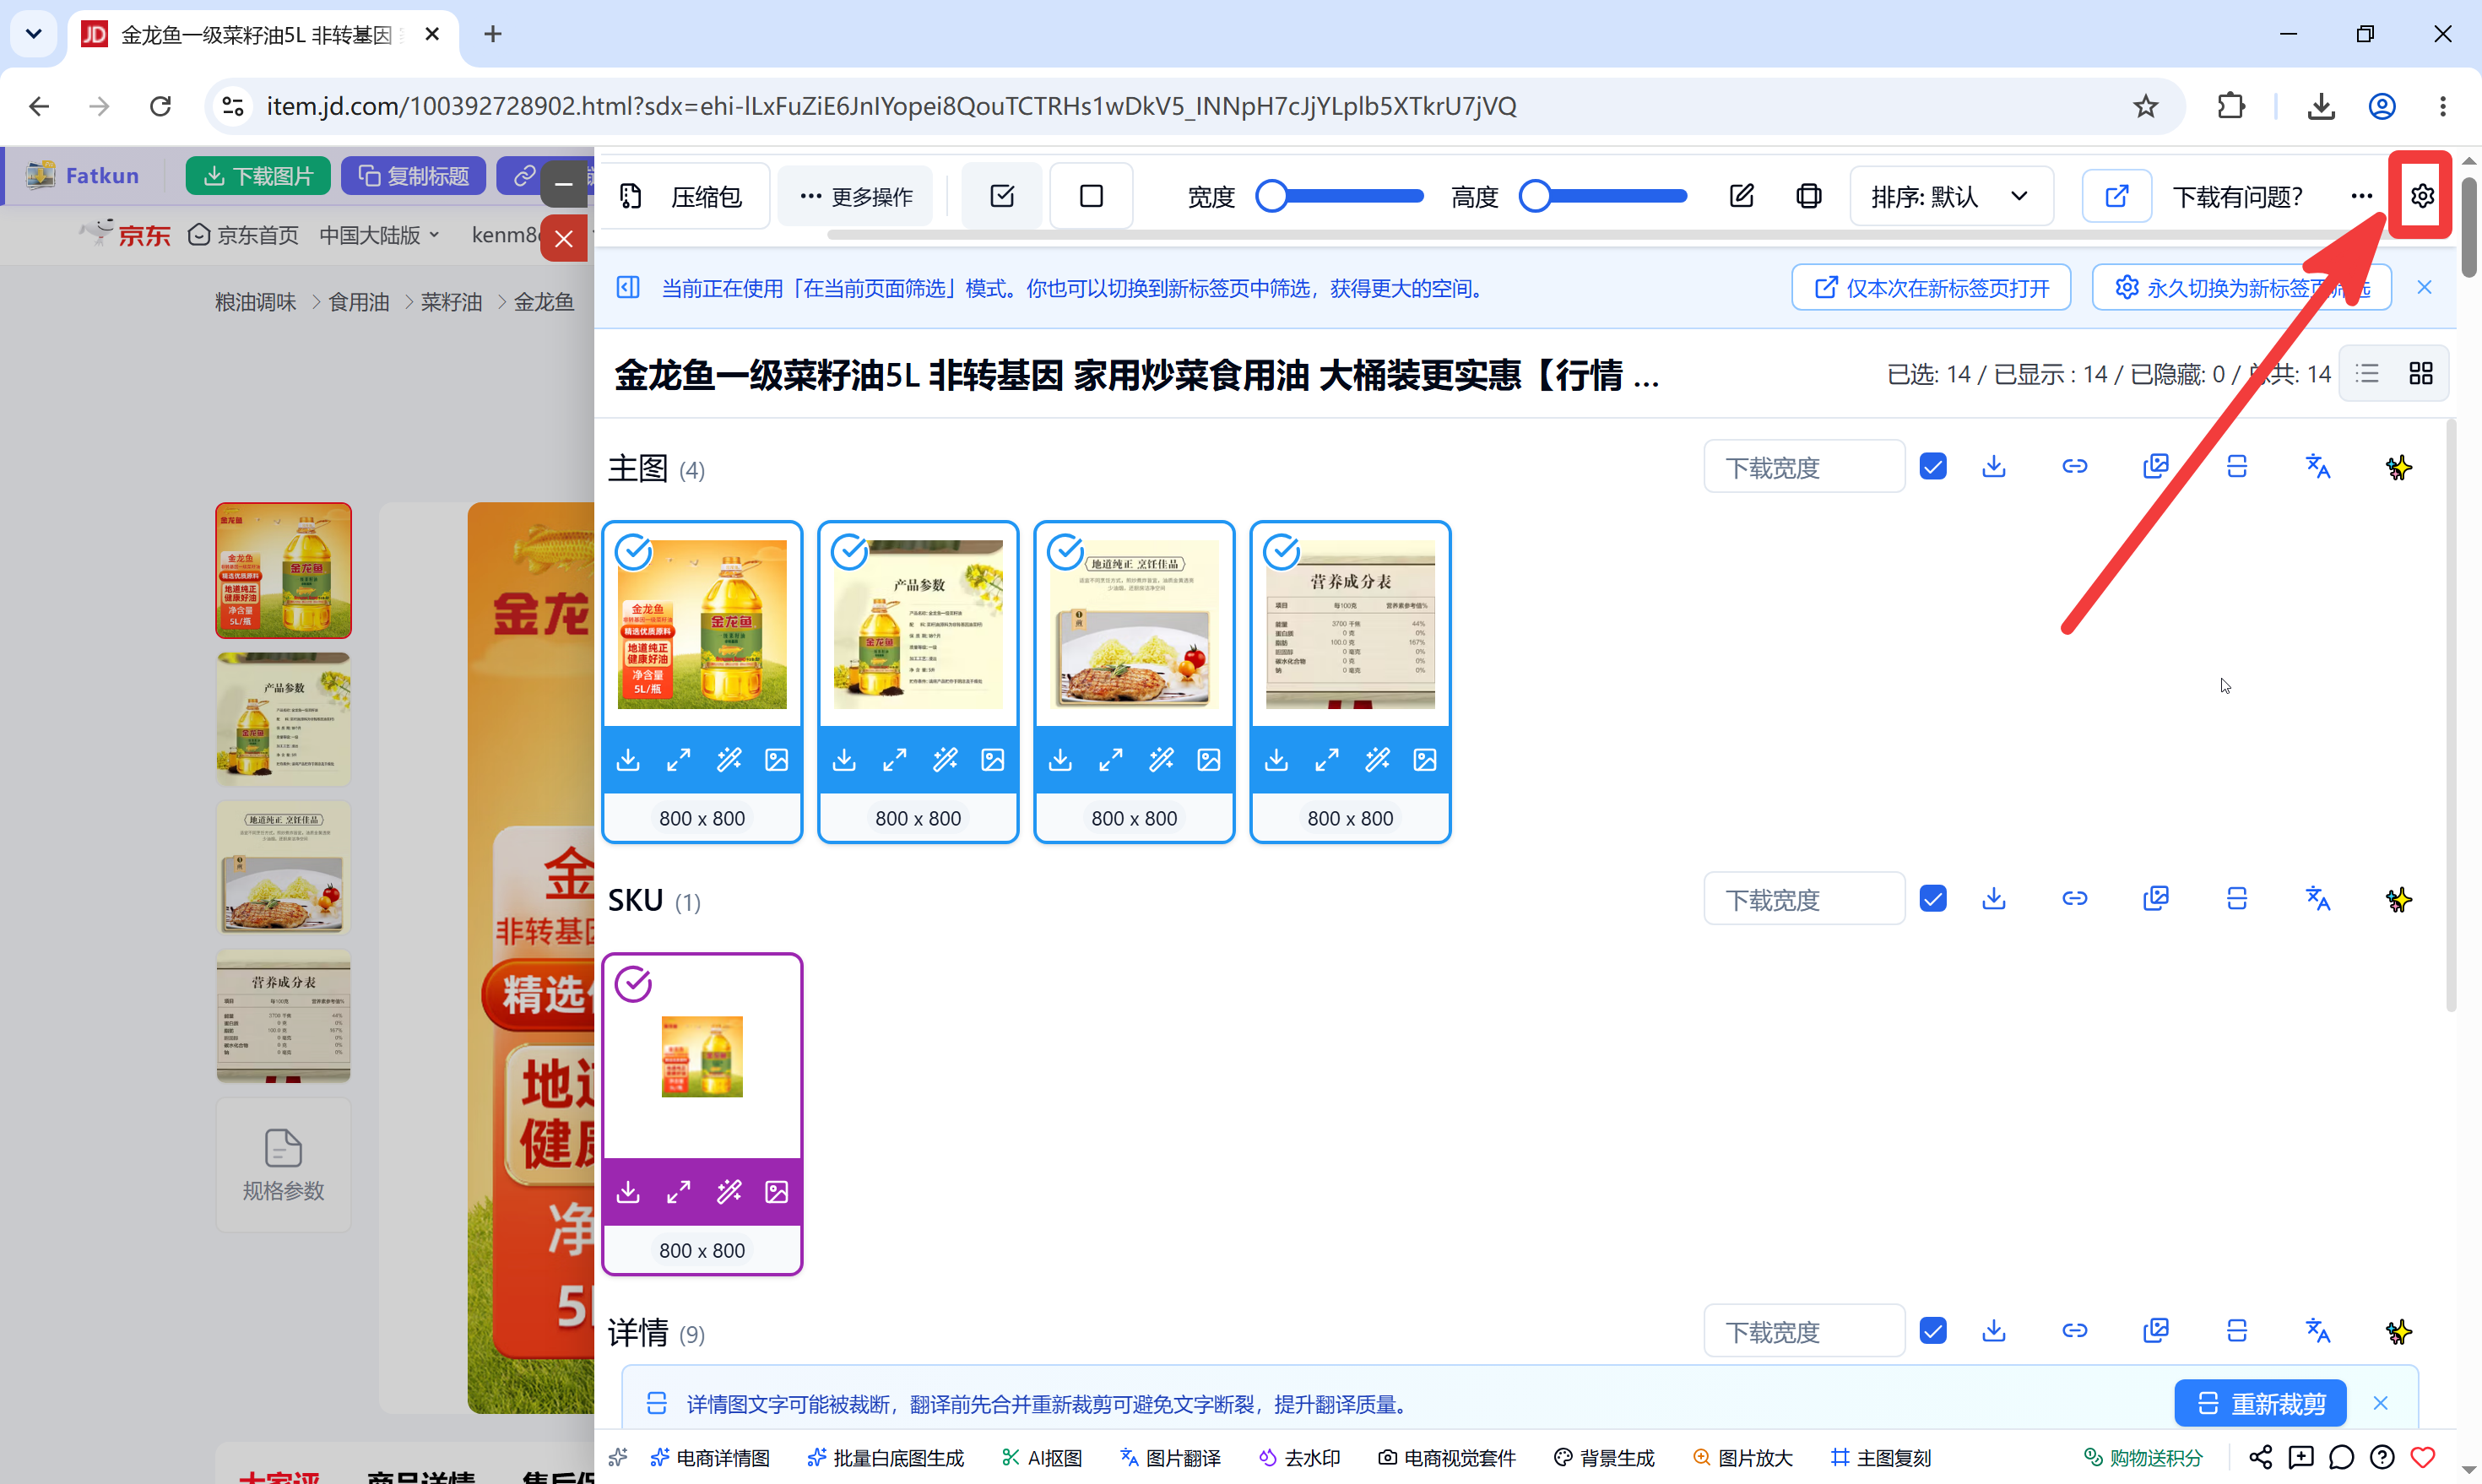The height and width of the screenshot is (1484, 2482).
Task: Open the three-dot overflow menu beside settings
Action: [x=2361, y=196]
